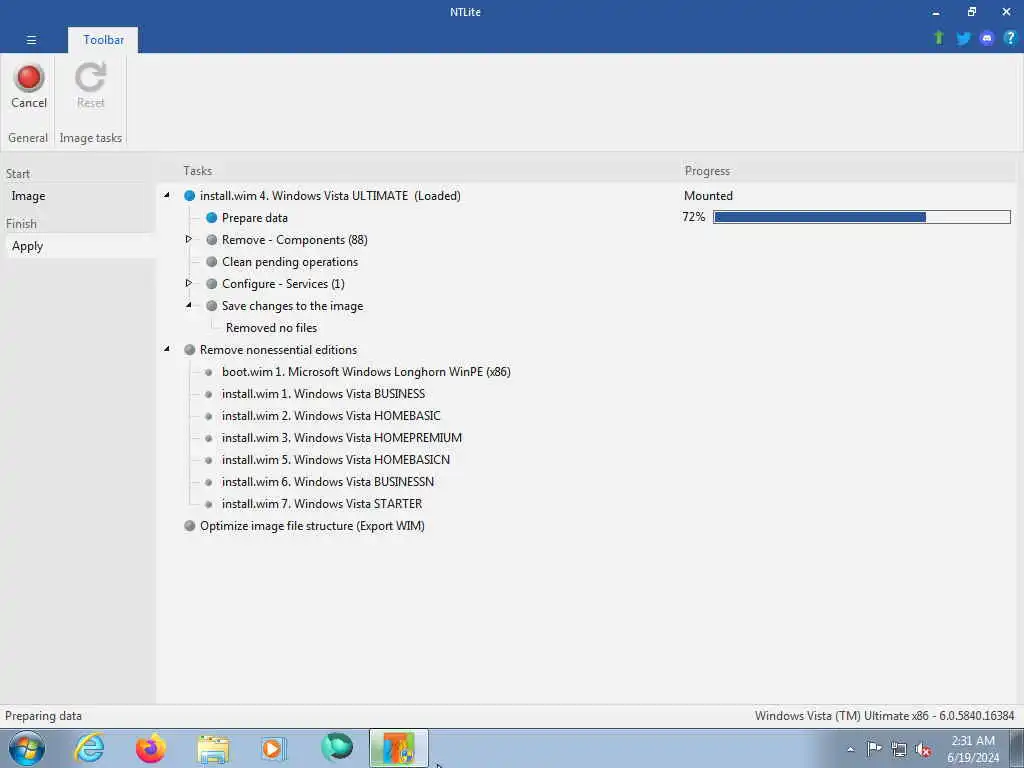This screenshot has width=1024, height=768.
Task: Collapse the install.wim 4 Ultimate task tree
Action: point(167,195)
